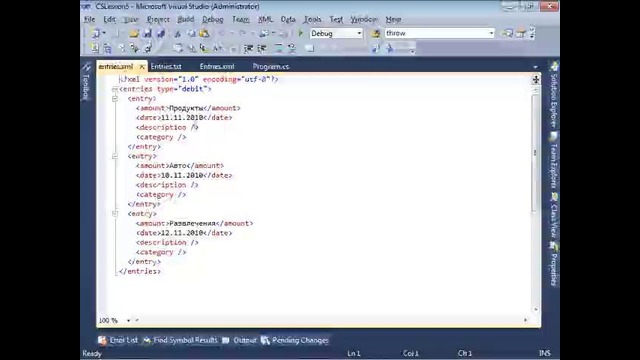Click the Copy toolbar icon
640x360 pixels.
pyautogui.click(x=191, y=33)
